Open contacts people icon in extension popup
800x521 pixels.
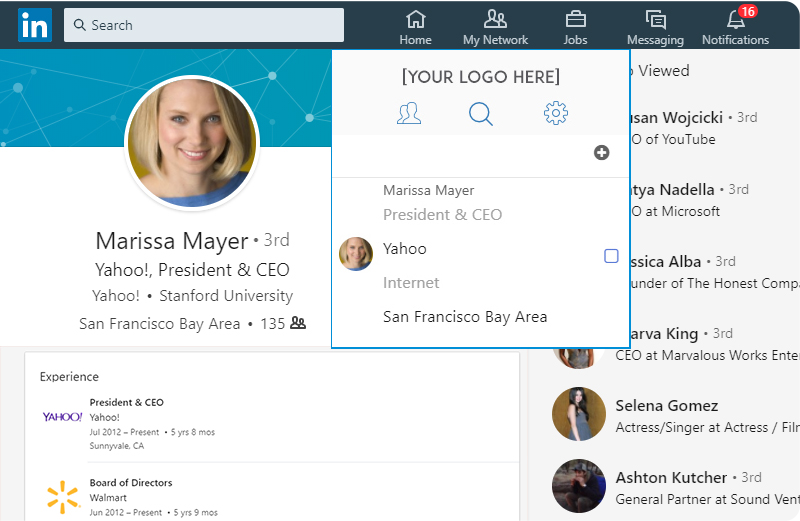pyautogui.click(x=409, y=113)
